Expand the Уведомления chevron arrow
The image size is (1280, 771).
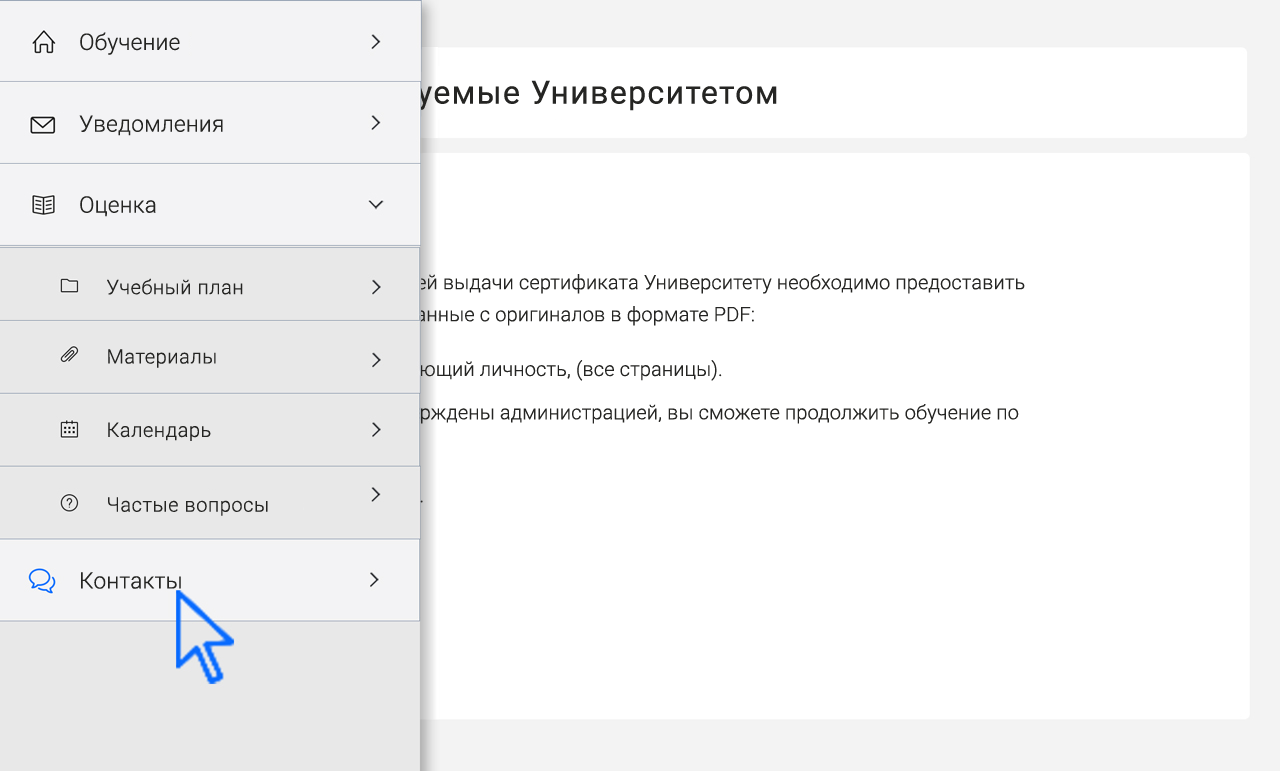(376, 123)
